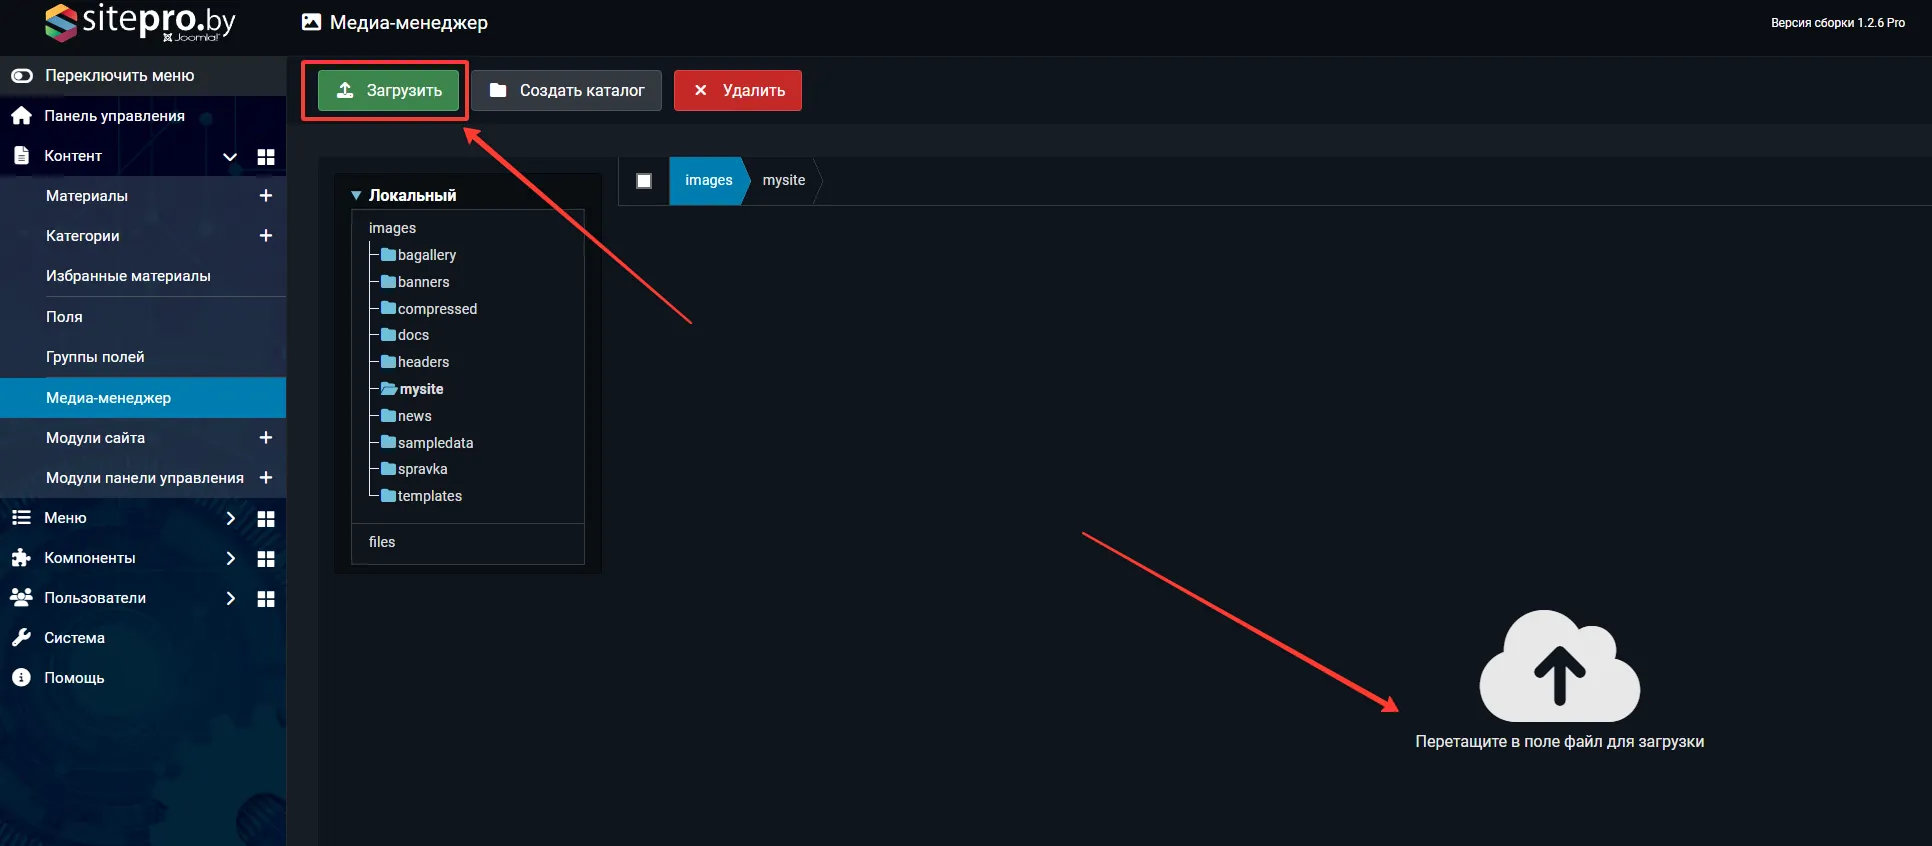Click the cloud upload icon
This screenshot has width=1932, height=846.
tap(1559, 667)
